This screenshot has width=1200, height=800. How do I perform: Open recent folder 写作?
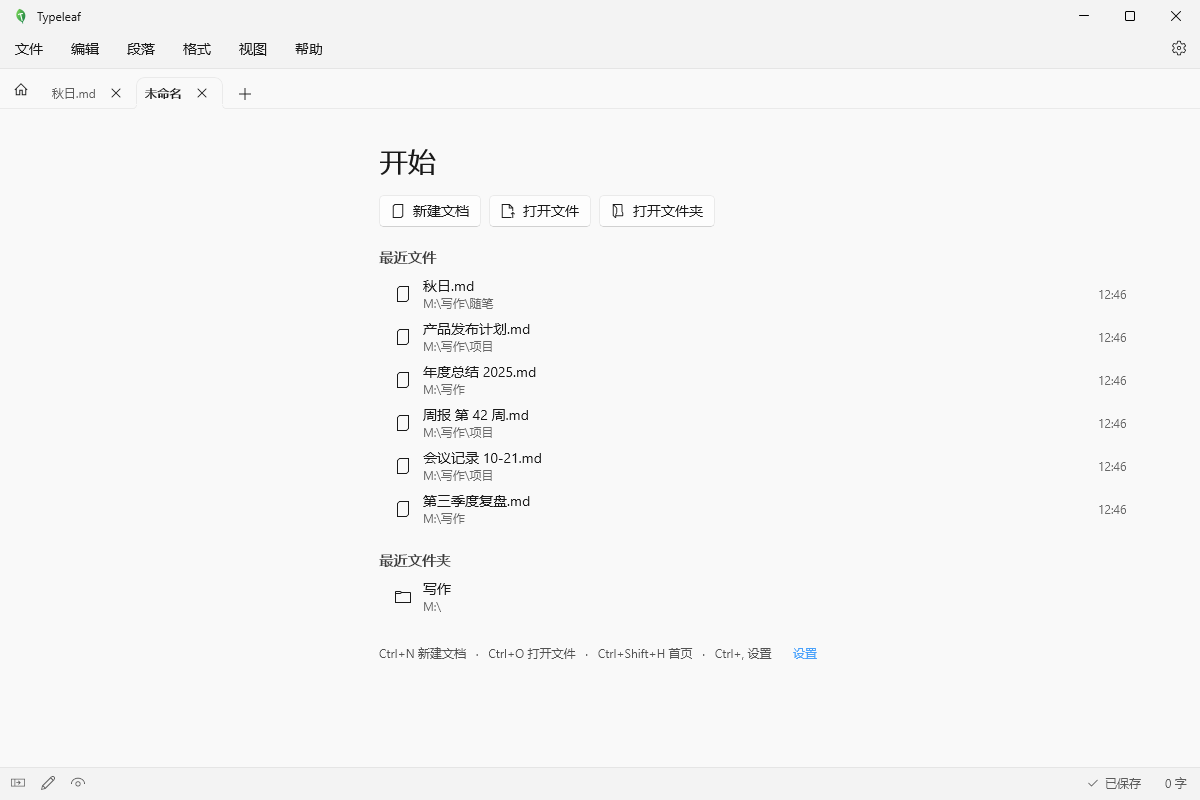coord(761,597)
